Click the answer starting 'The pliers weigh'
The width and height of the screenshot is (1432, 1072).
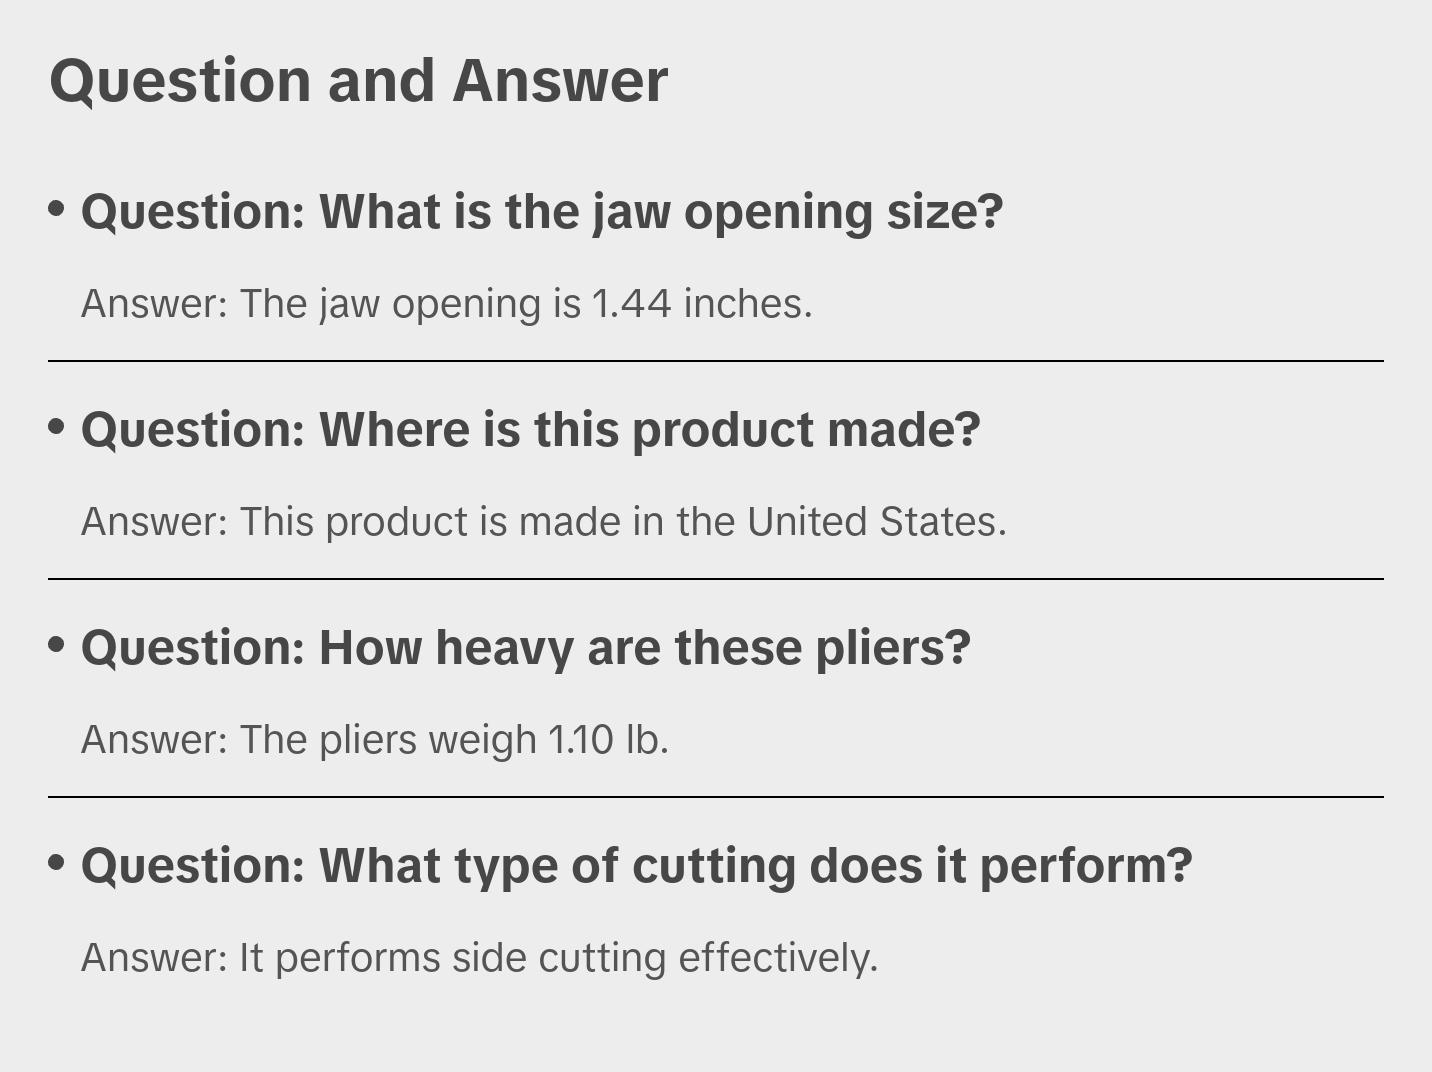(x=374, y=740)
